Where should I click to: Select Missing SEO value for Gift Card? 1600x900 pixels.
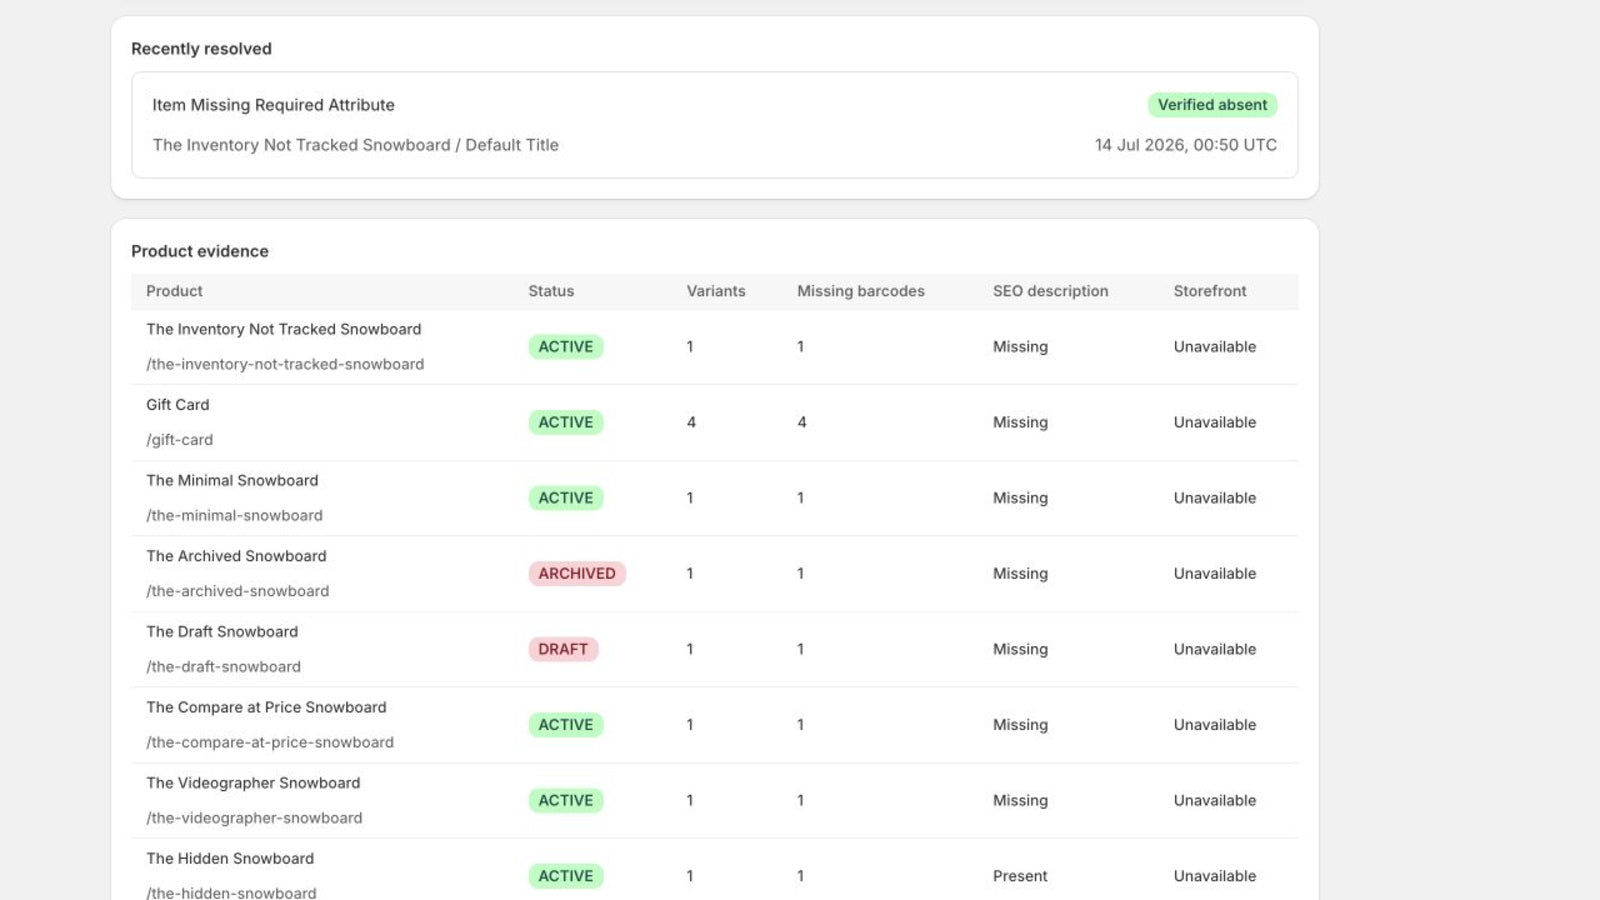click(x=1020, y=422)
